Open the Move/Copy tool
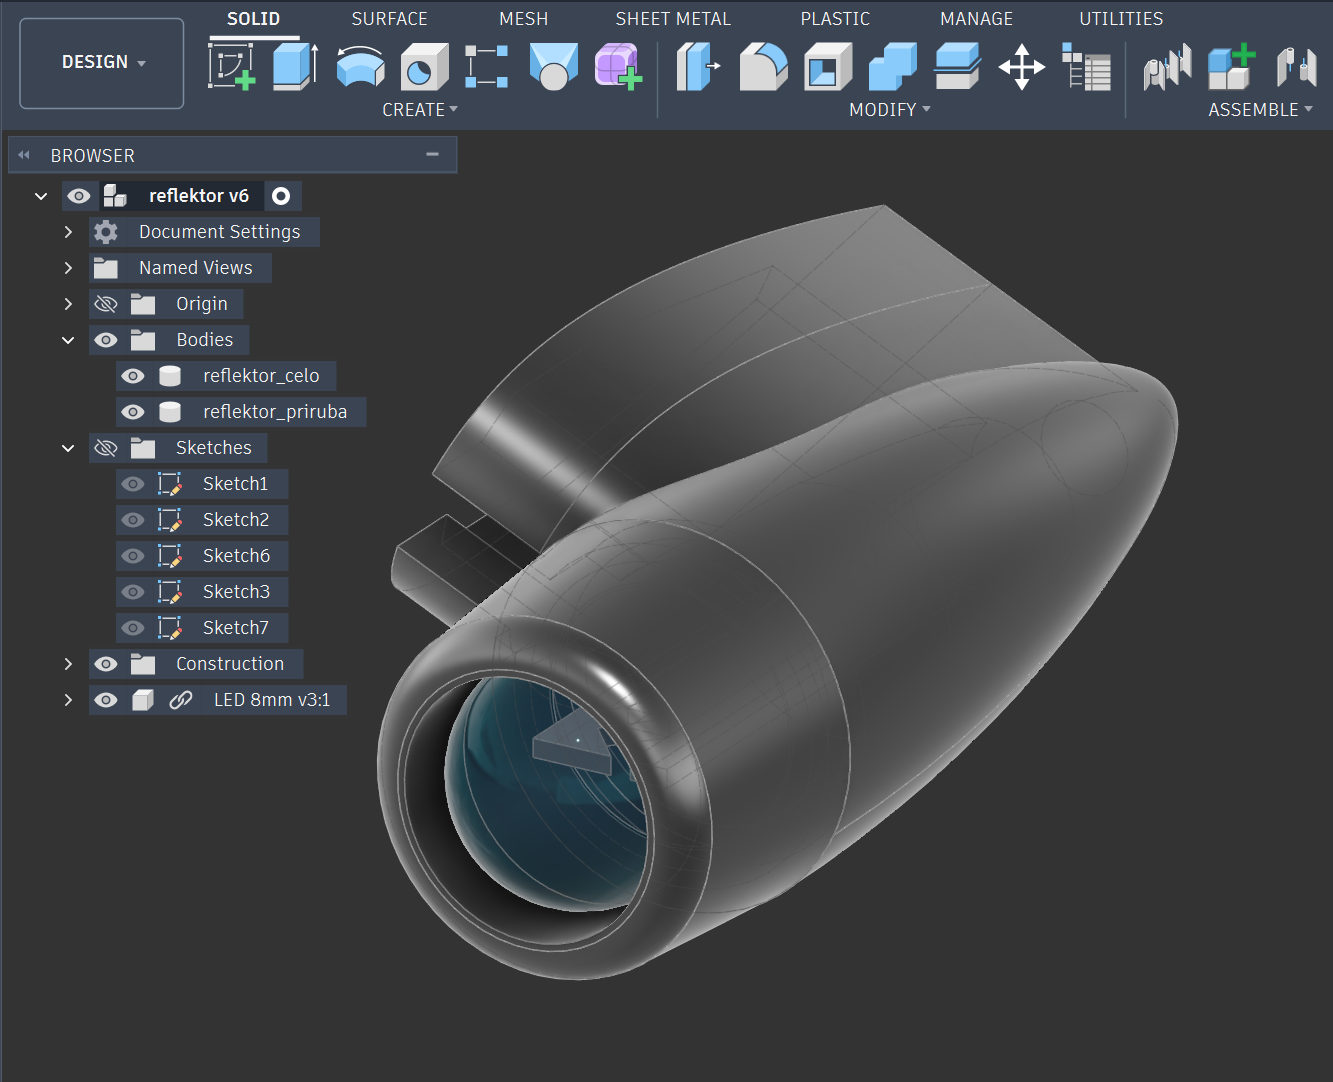 (1021, 67)
